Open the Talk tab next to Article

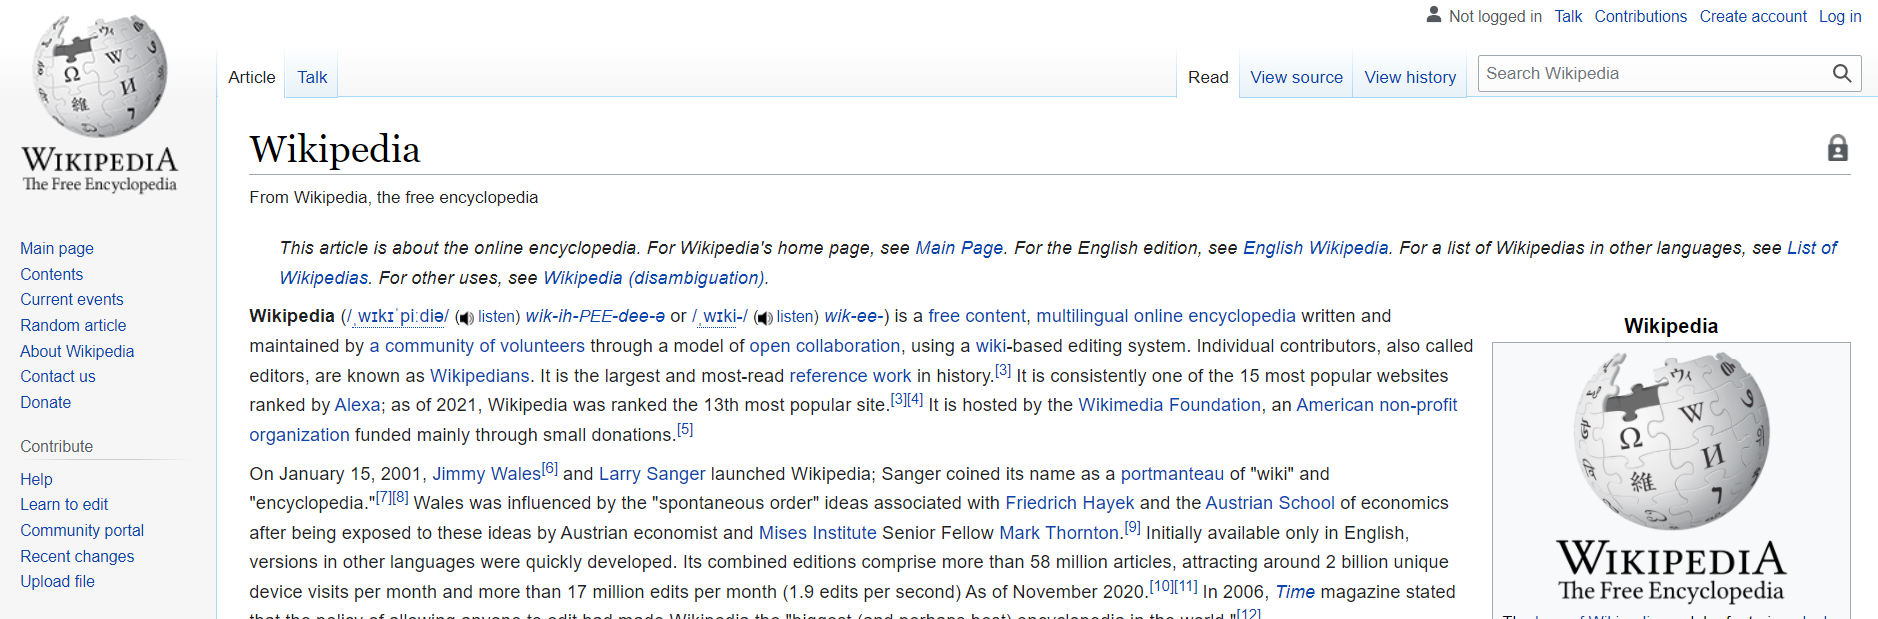coord(312,77)
